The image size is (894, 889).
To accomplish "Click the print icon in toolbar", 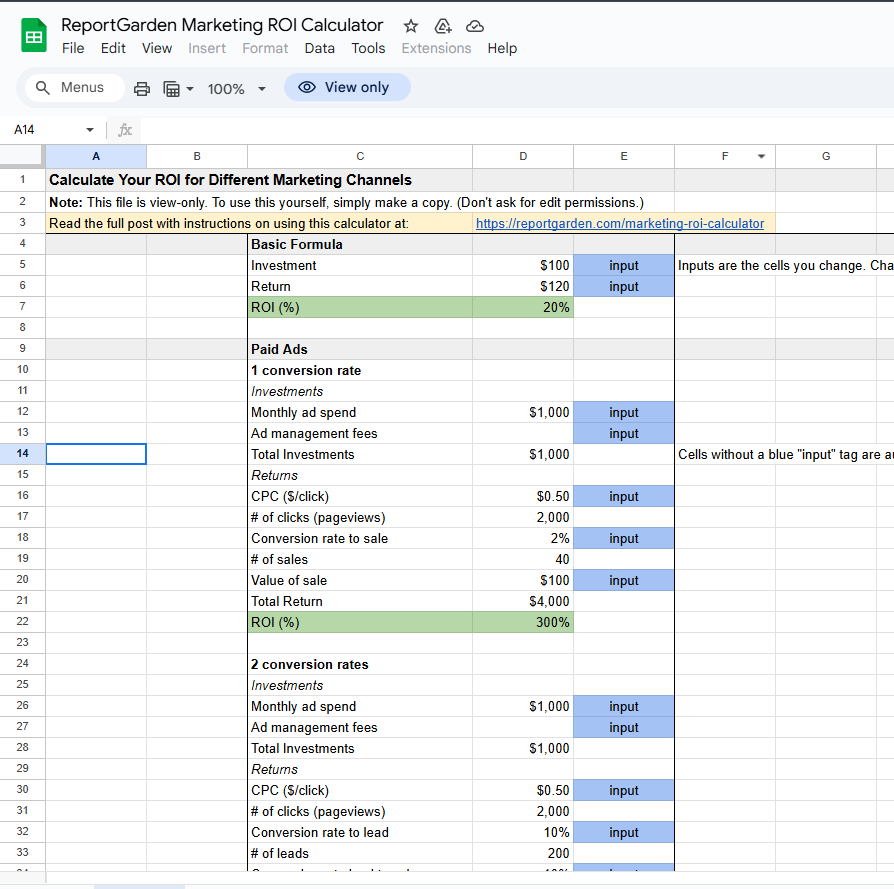I will 142,88.
